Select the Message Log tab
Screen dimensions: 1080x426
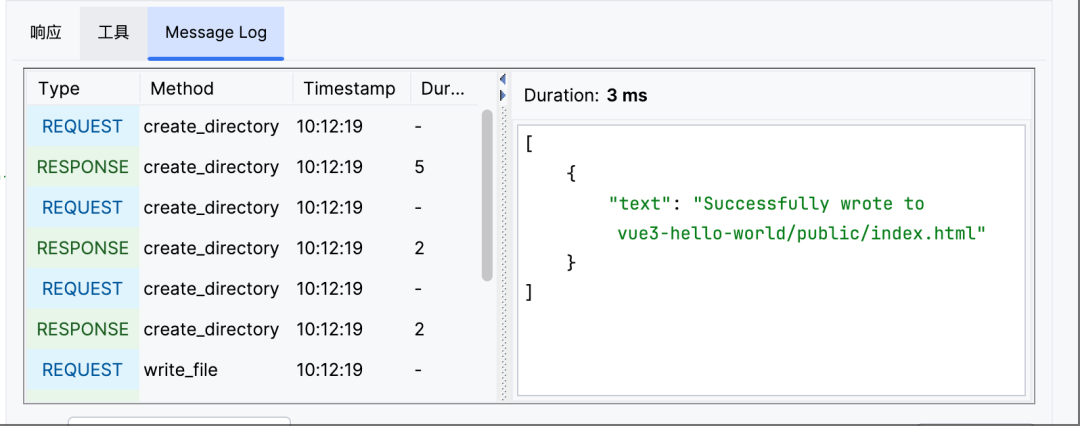tap(216, 32)
